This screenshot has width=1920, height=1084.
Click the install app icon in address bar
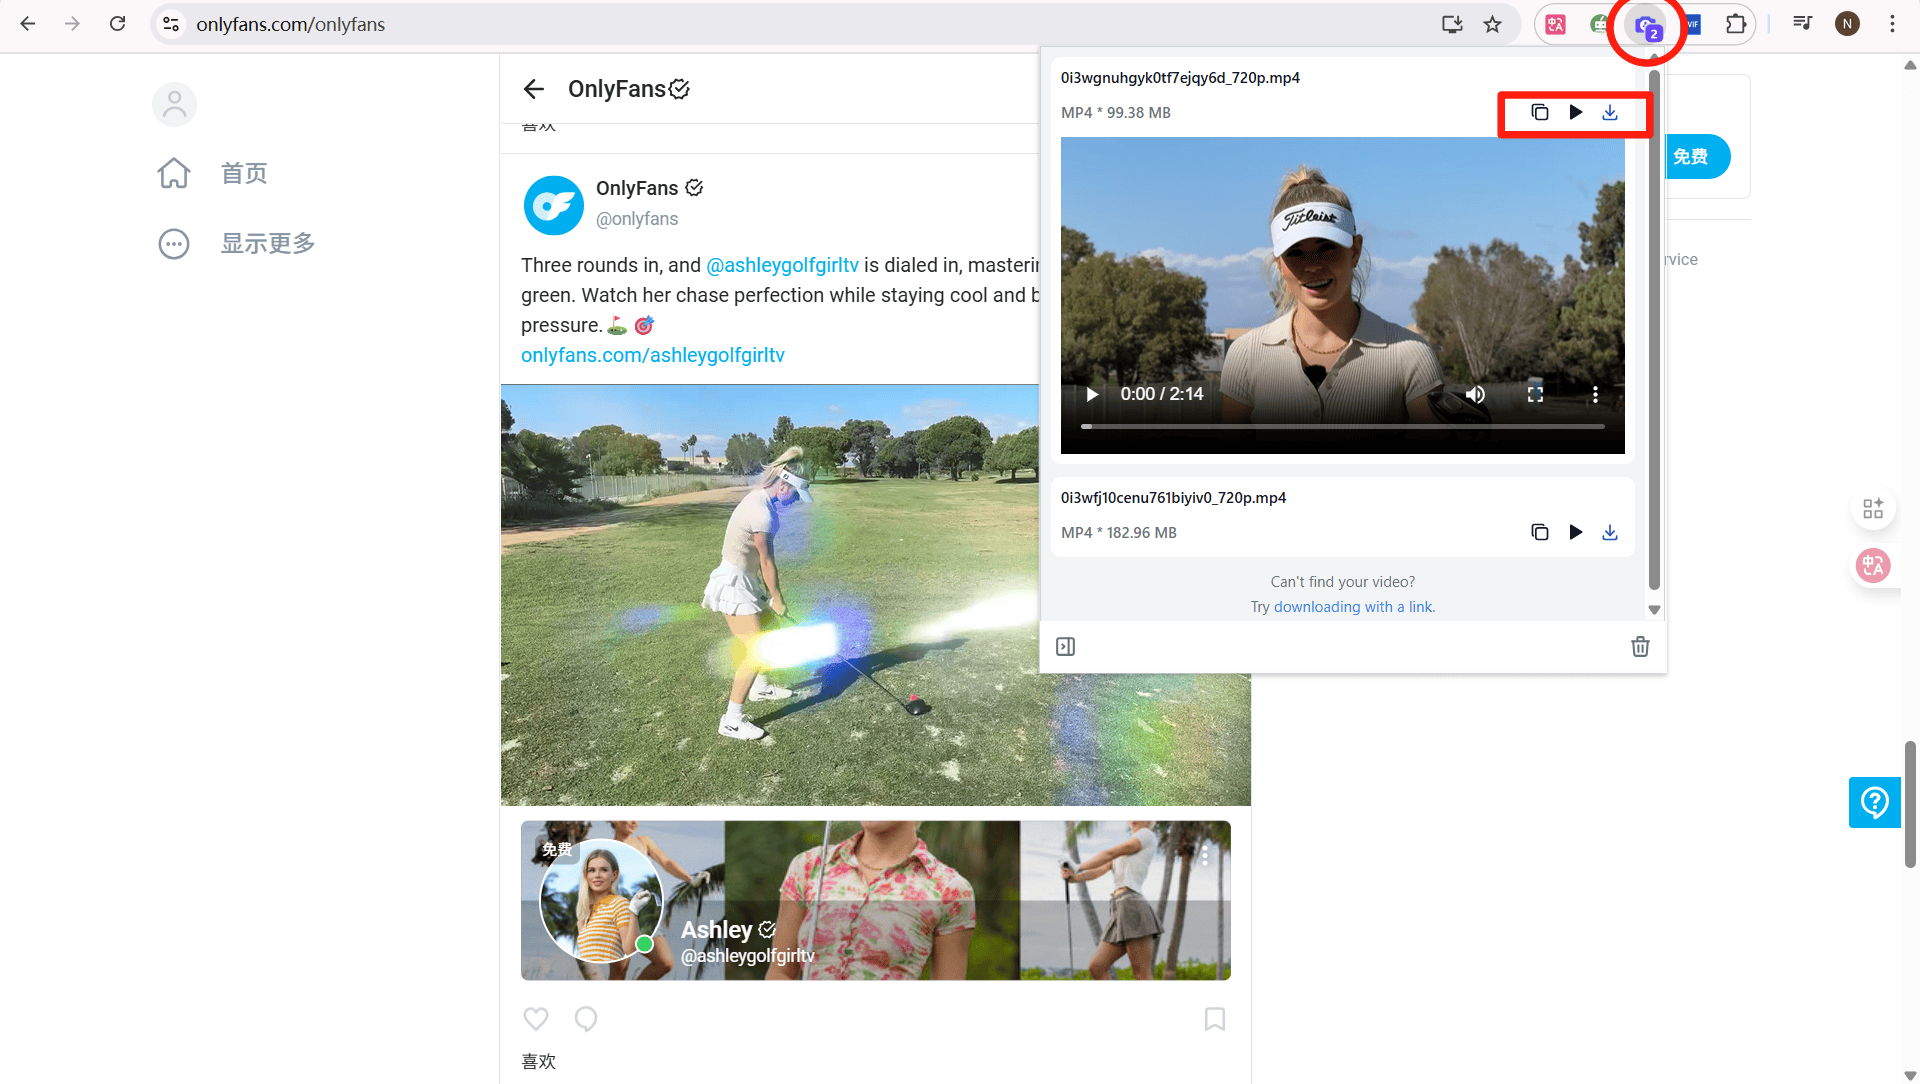1452,24
